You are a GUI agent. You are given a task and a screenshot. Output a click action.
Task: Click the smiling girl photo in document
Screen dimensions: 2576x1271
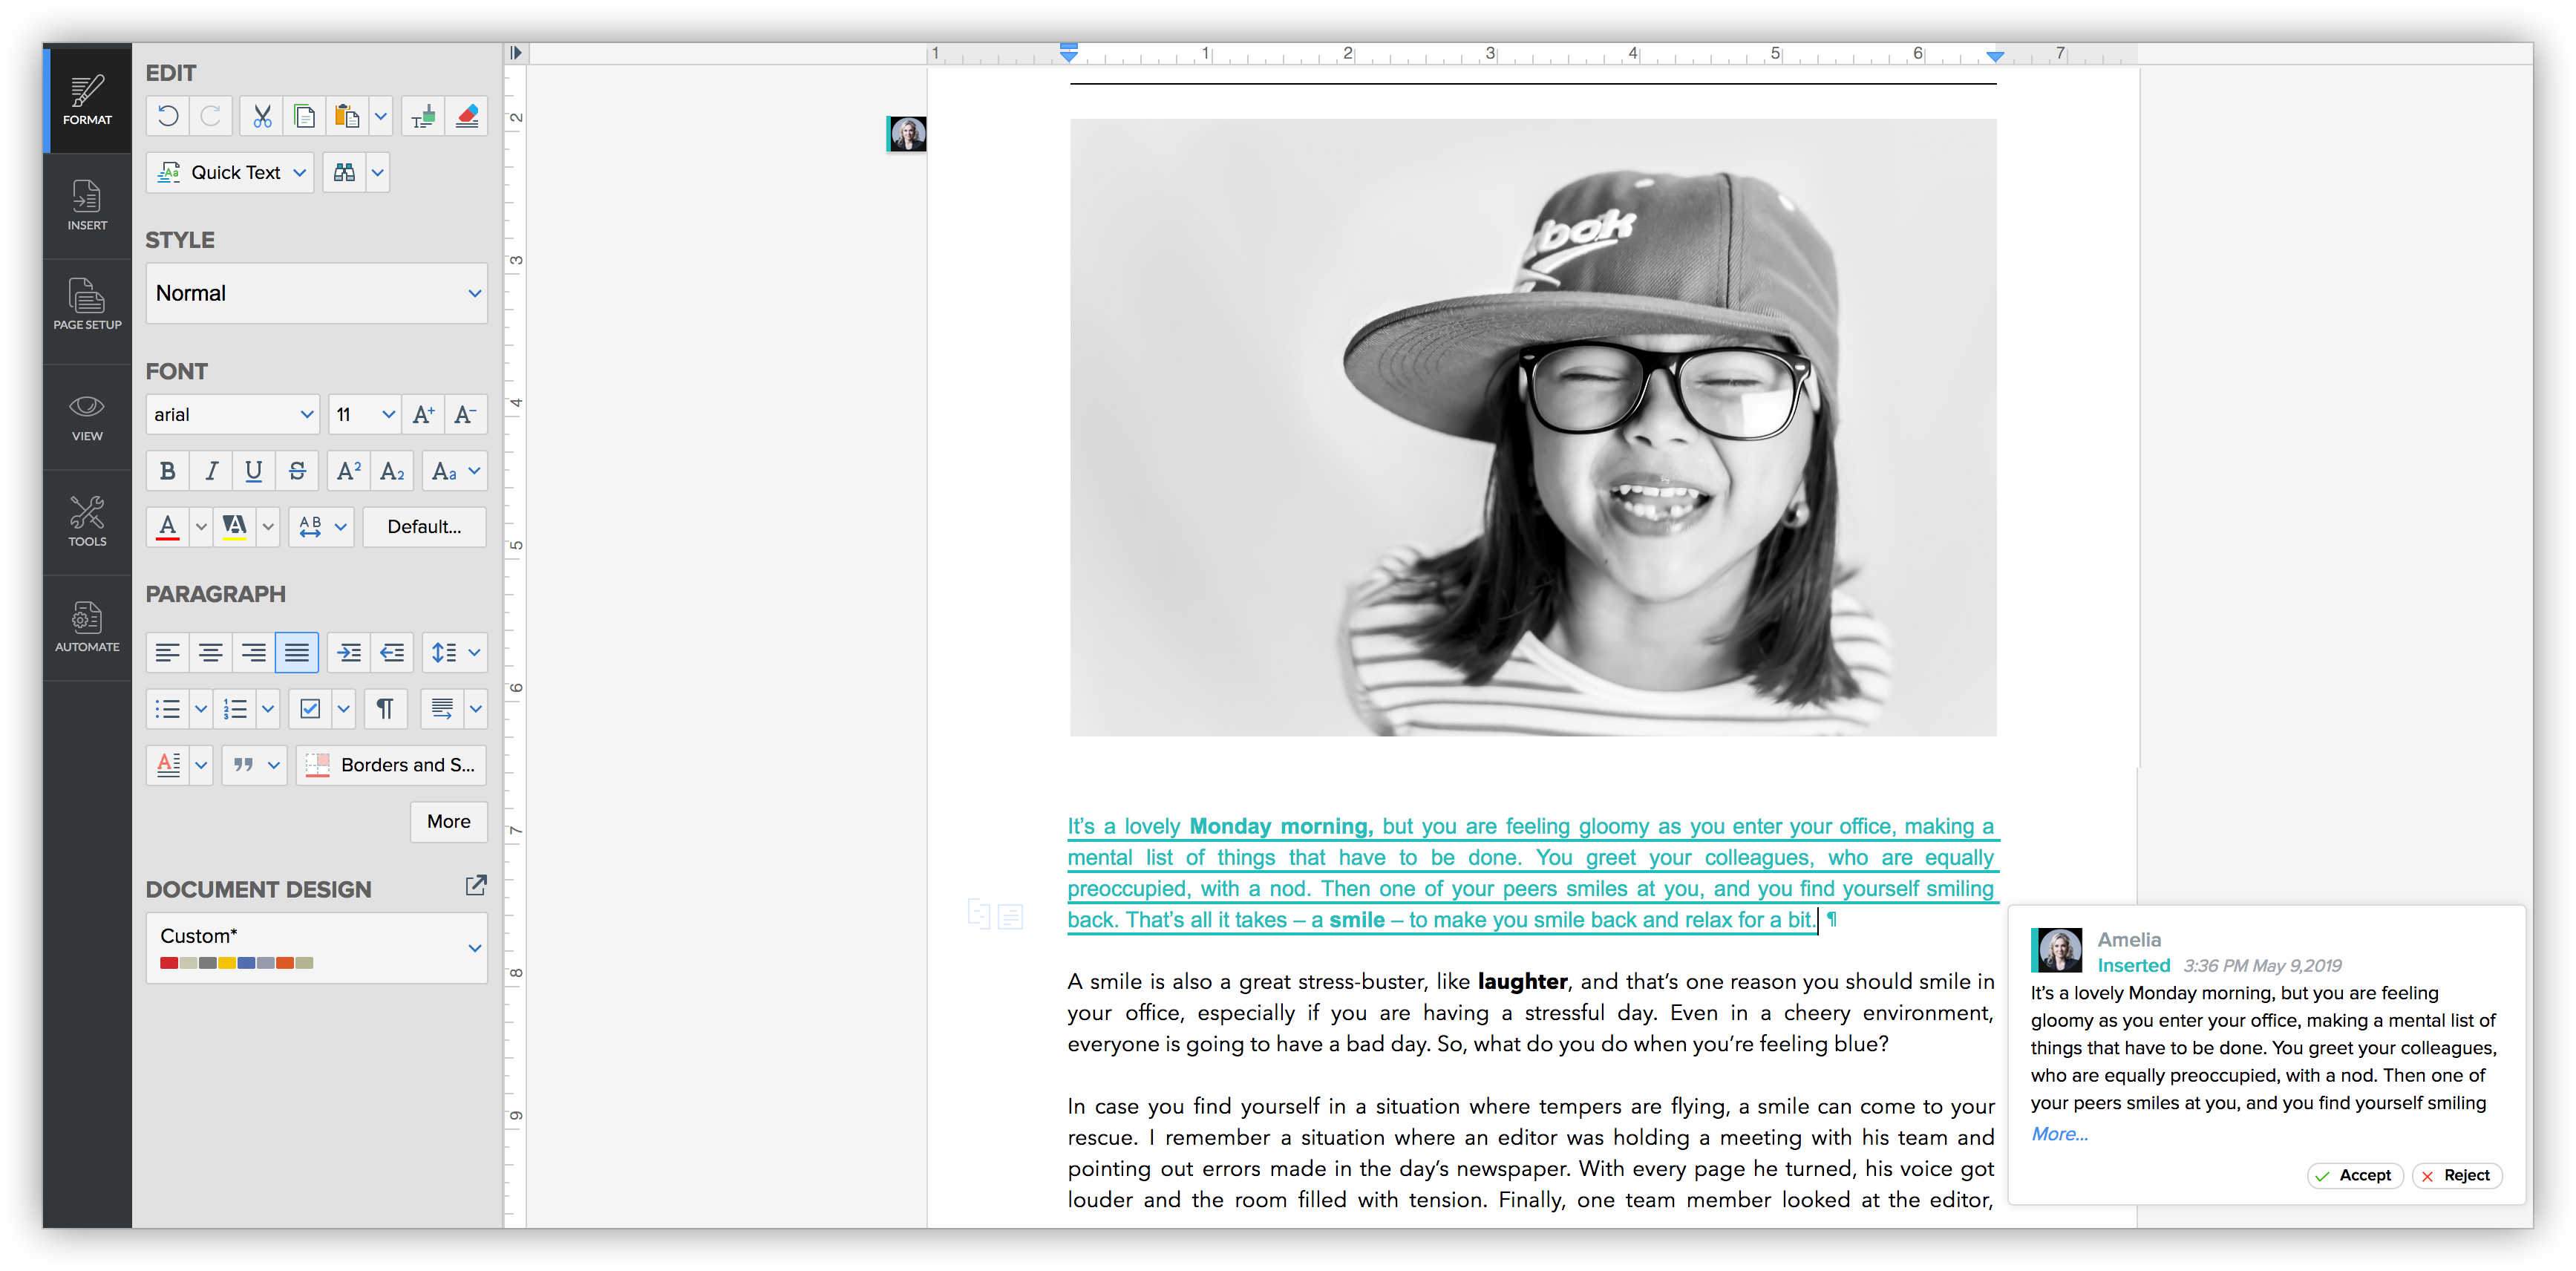pyautogui.click(x=1532, y=428)
